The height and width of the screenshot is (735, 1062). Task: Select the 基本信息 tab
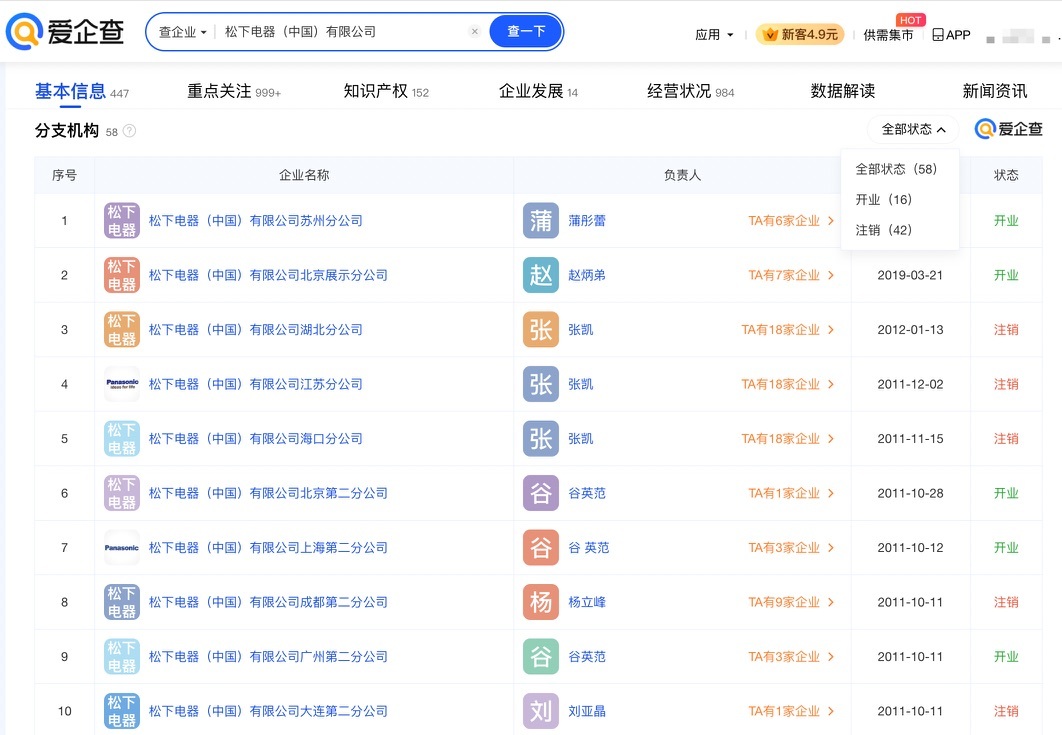point(81,91)
